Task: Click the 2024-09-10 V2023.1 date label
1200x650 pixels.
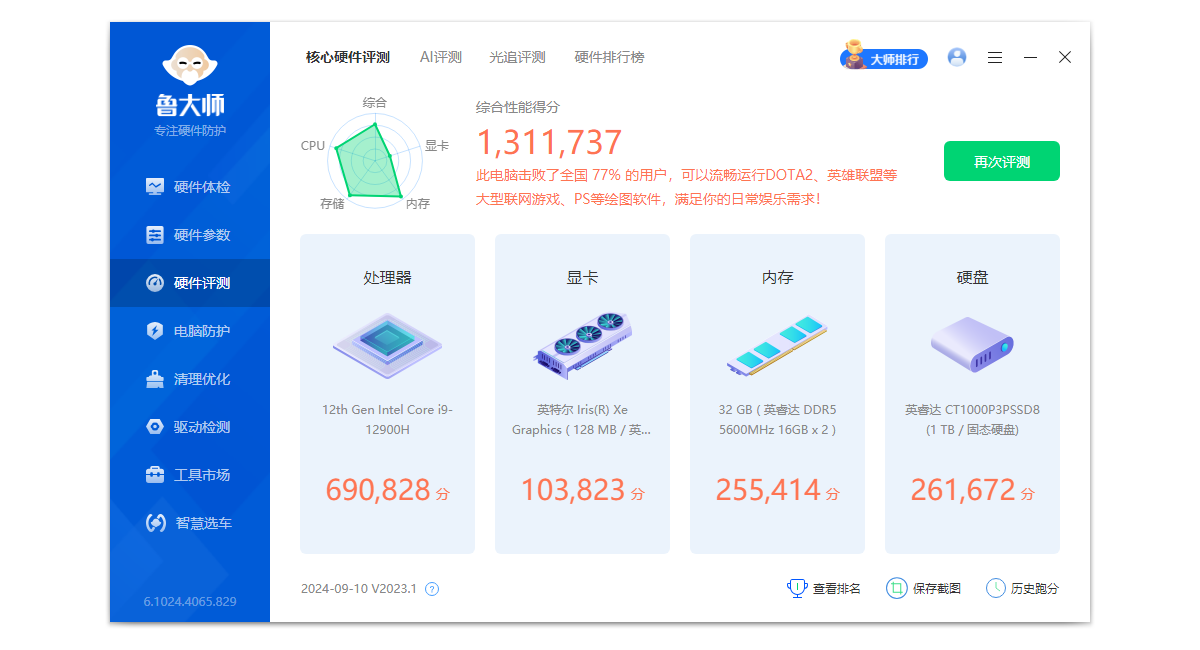Action: tap(359, 589)
